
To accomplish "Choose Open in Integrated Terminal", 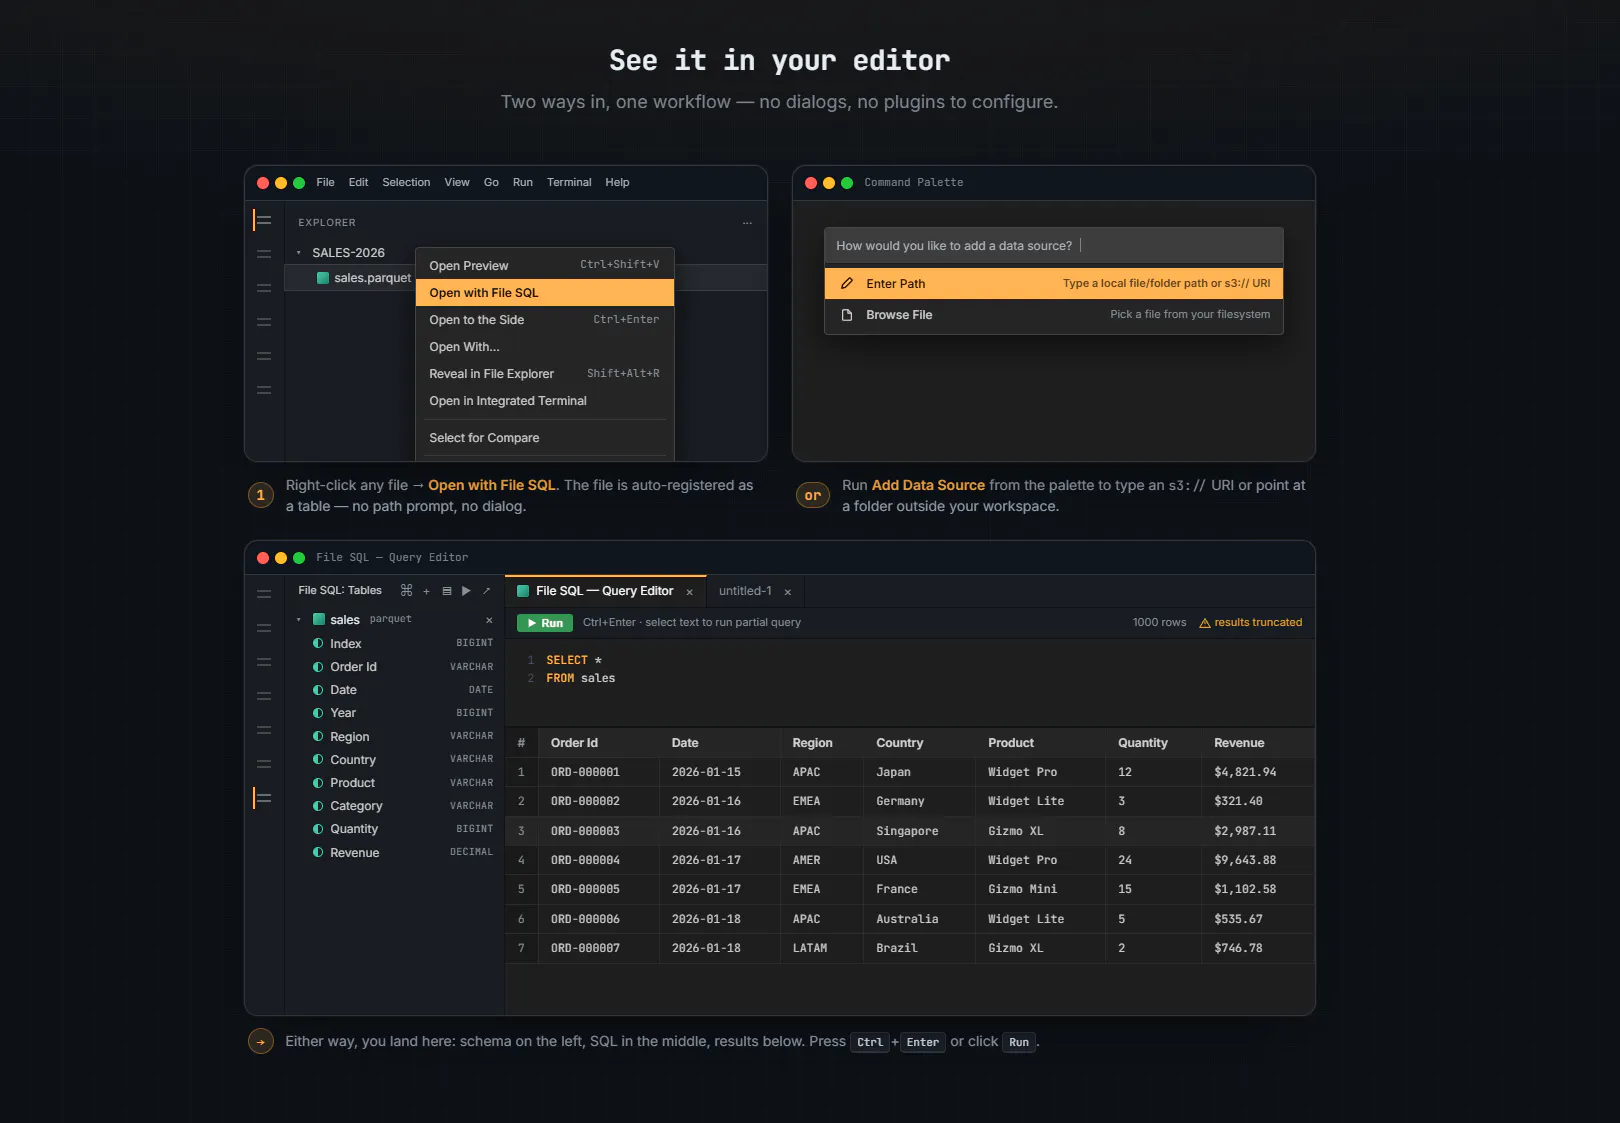I will (x=545, y=401).
